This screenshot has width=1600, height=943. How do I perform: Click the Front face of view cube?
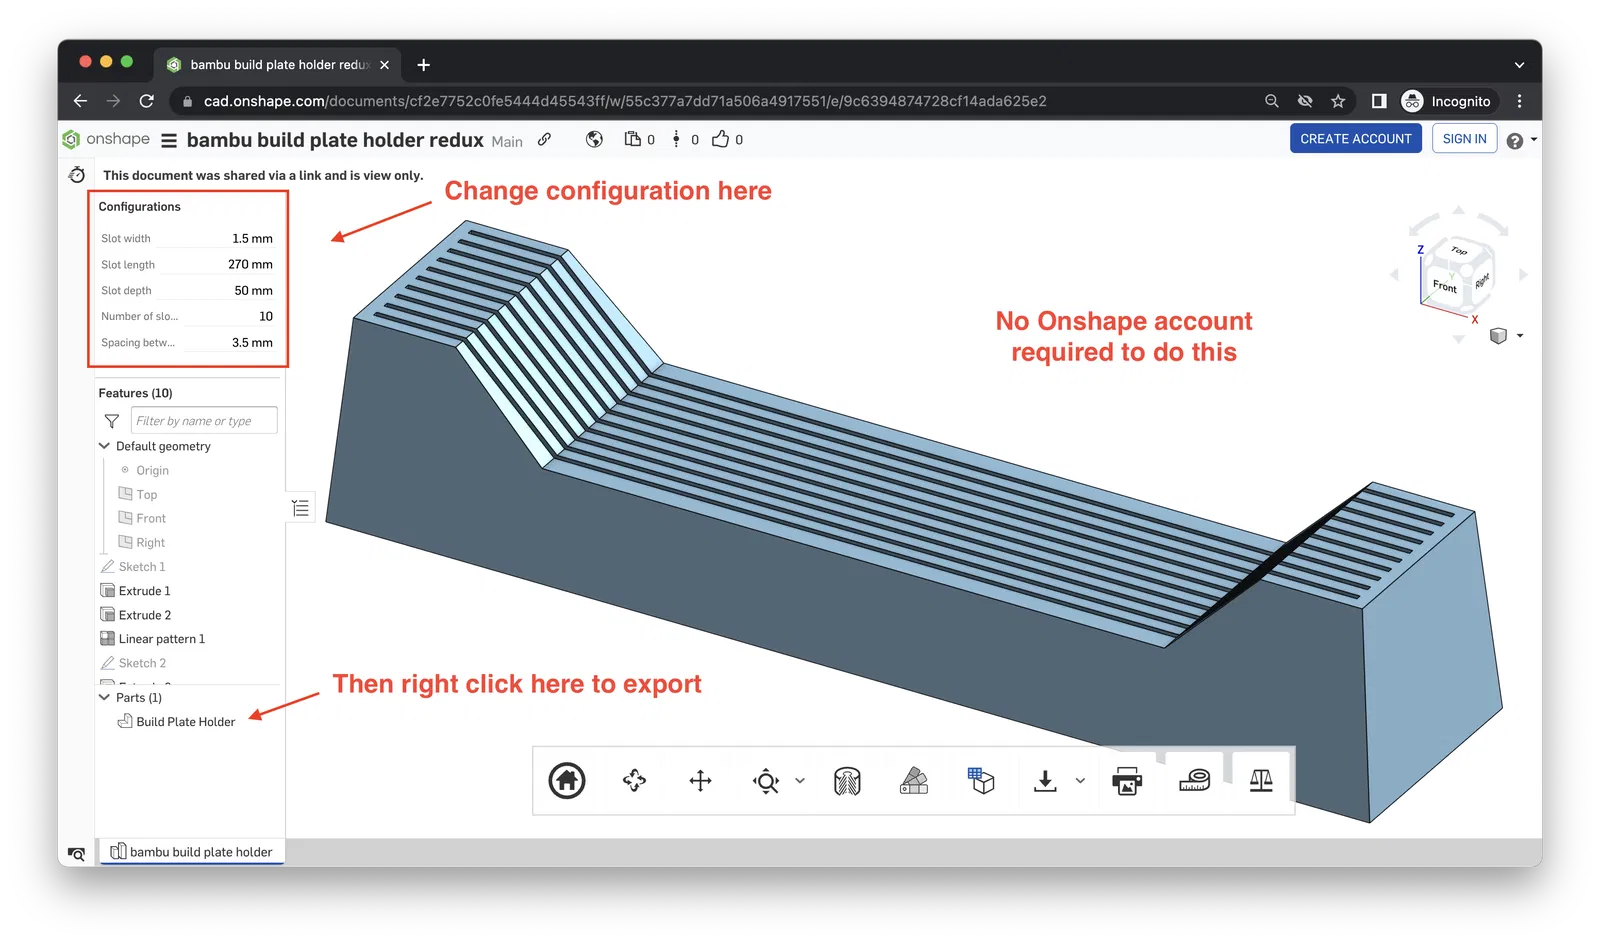tap(1444, 286)
